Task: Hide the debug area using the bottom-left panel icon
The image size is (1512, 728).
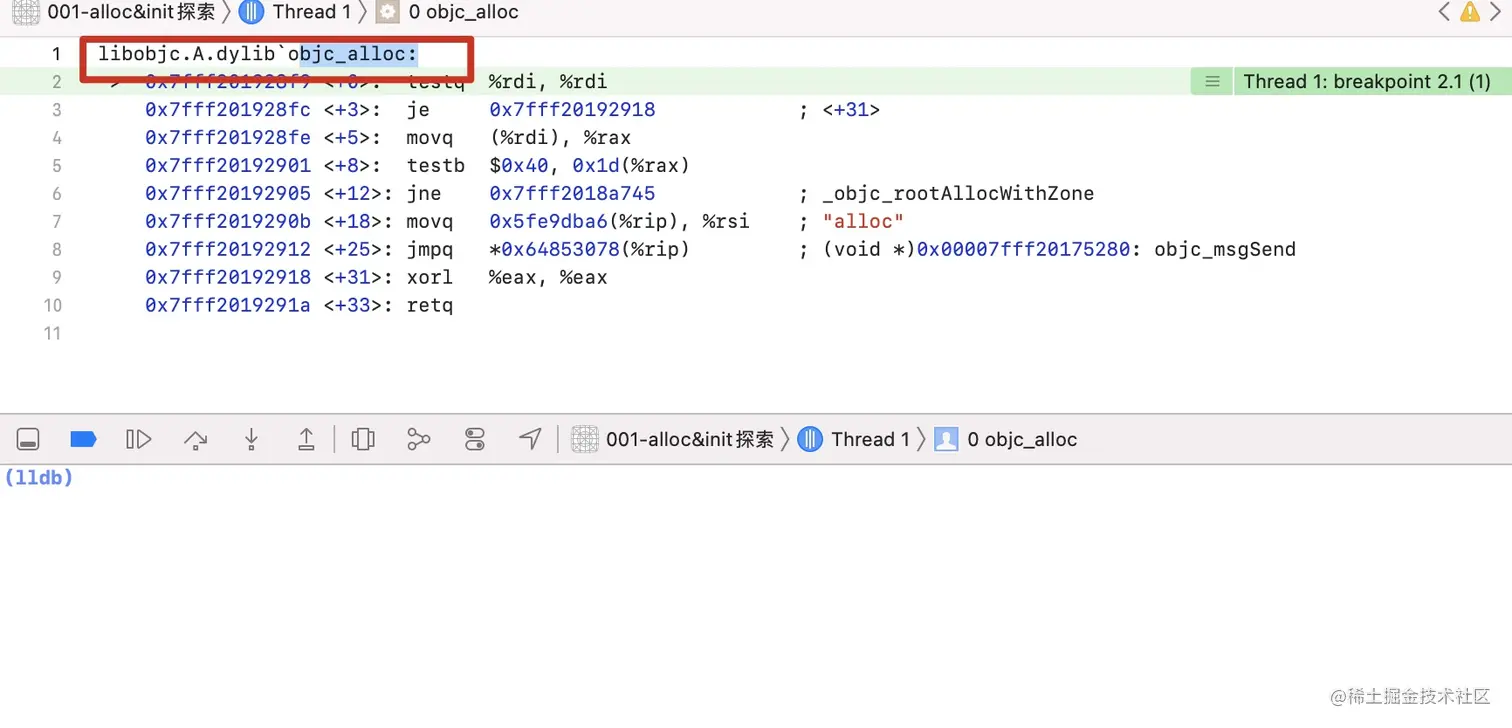Action: click(28, 439)
